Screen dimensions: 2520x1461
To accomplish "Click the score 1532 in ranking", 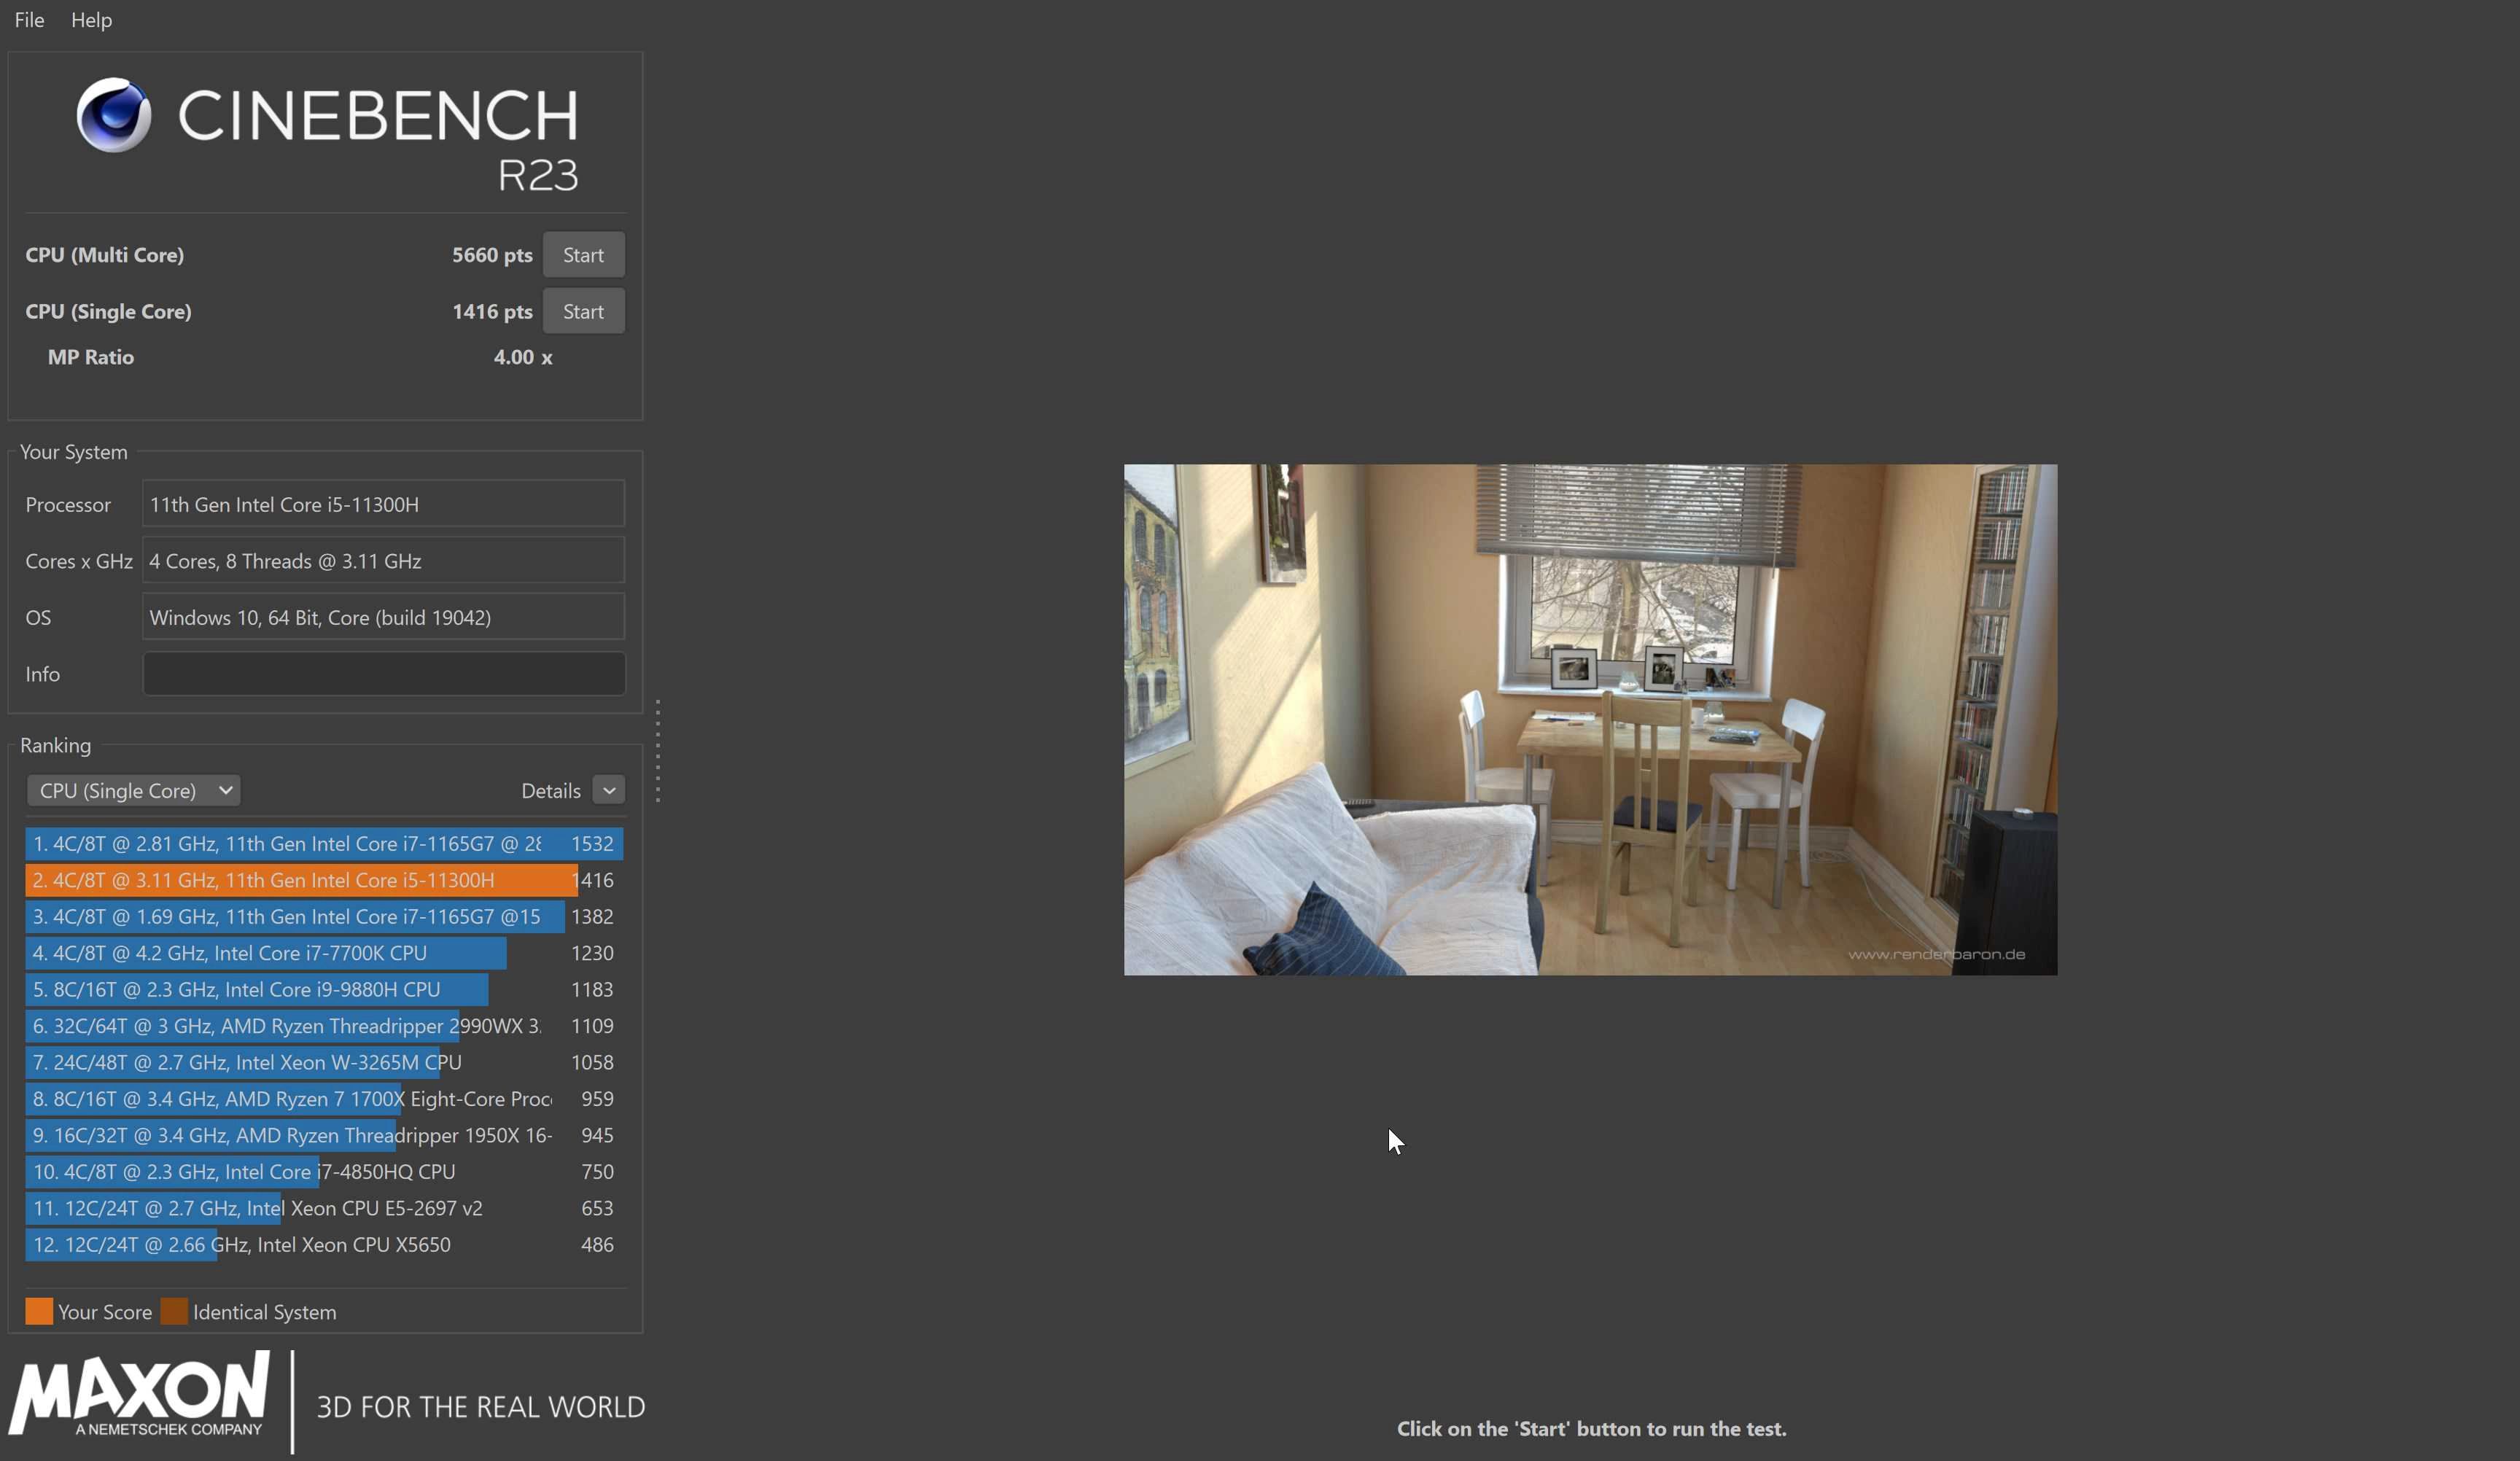I will (592, 844).
